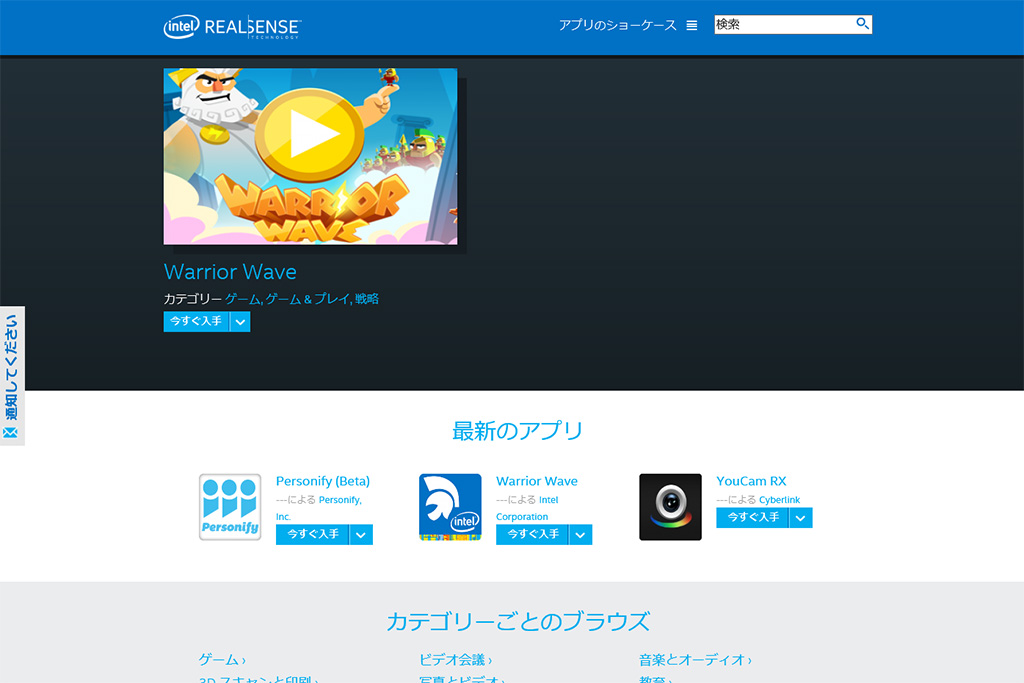Click the envelope icon on side tab
This screenshot has height=683, width=1024.
click(10, 433)
